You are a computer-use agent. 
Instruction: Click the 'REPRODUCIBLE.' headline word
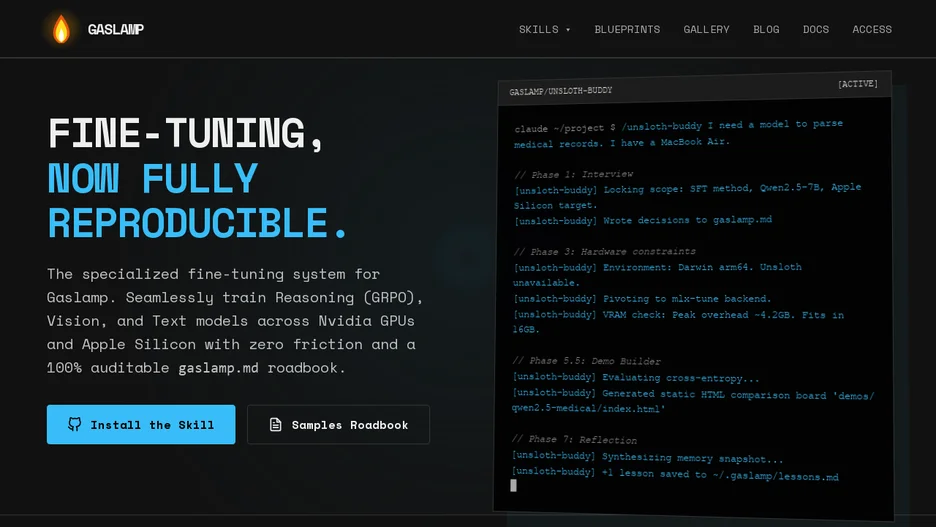click(x=197, y=223)
